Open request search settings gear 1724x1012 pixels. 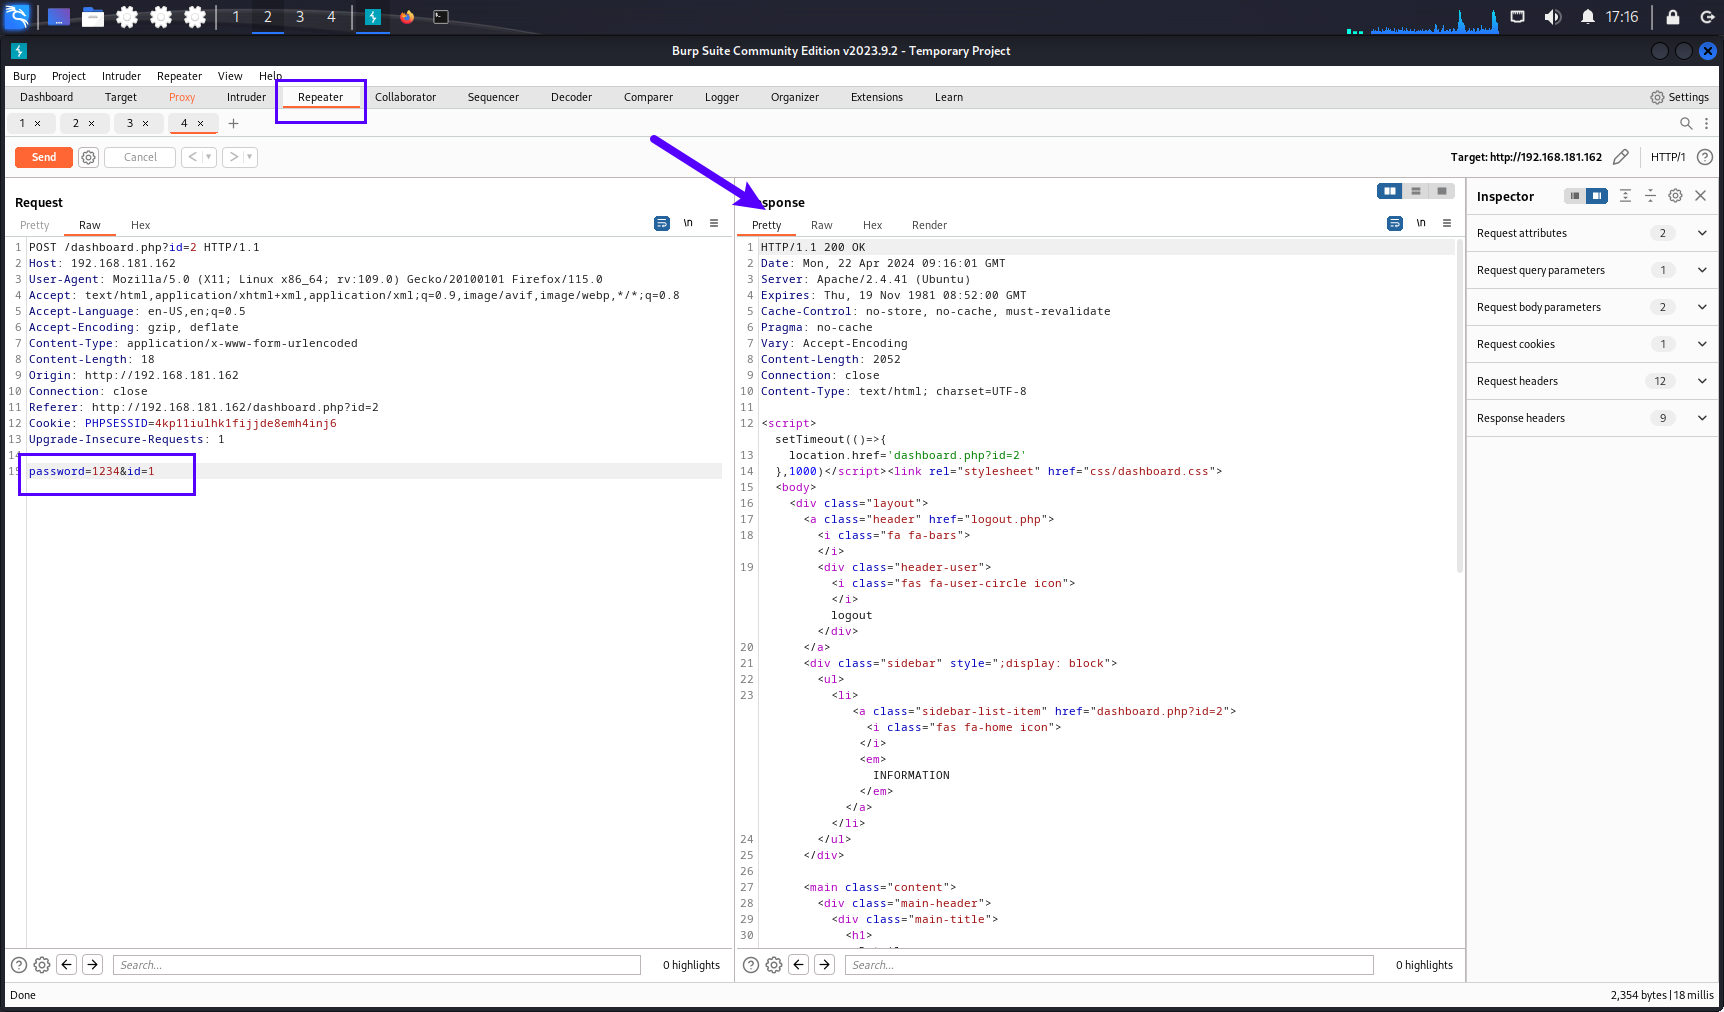pos(42,965)
